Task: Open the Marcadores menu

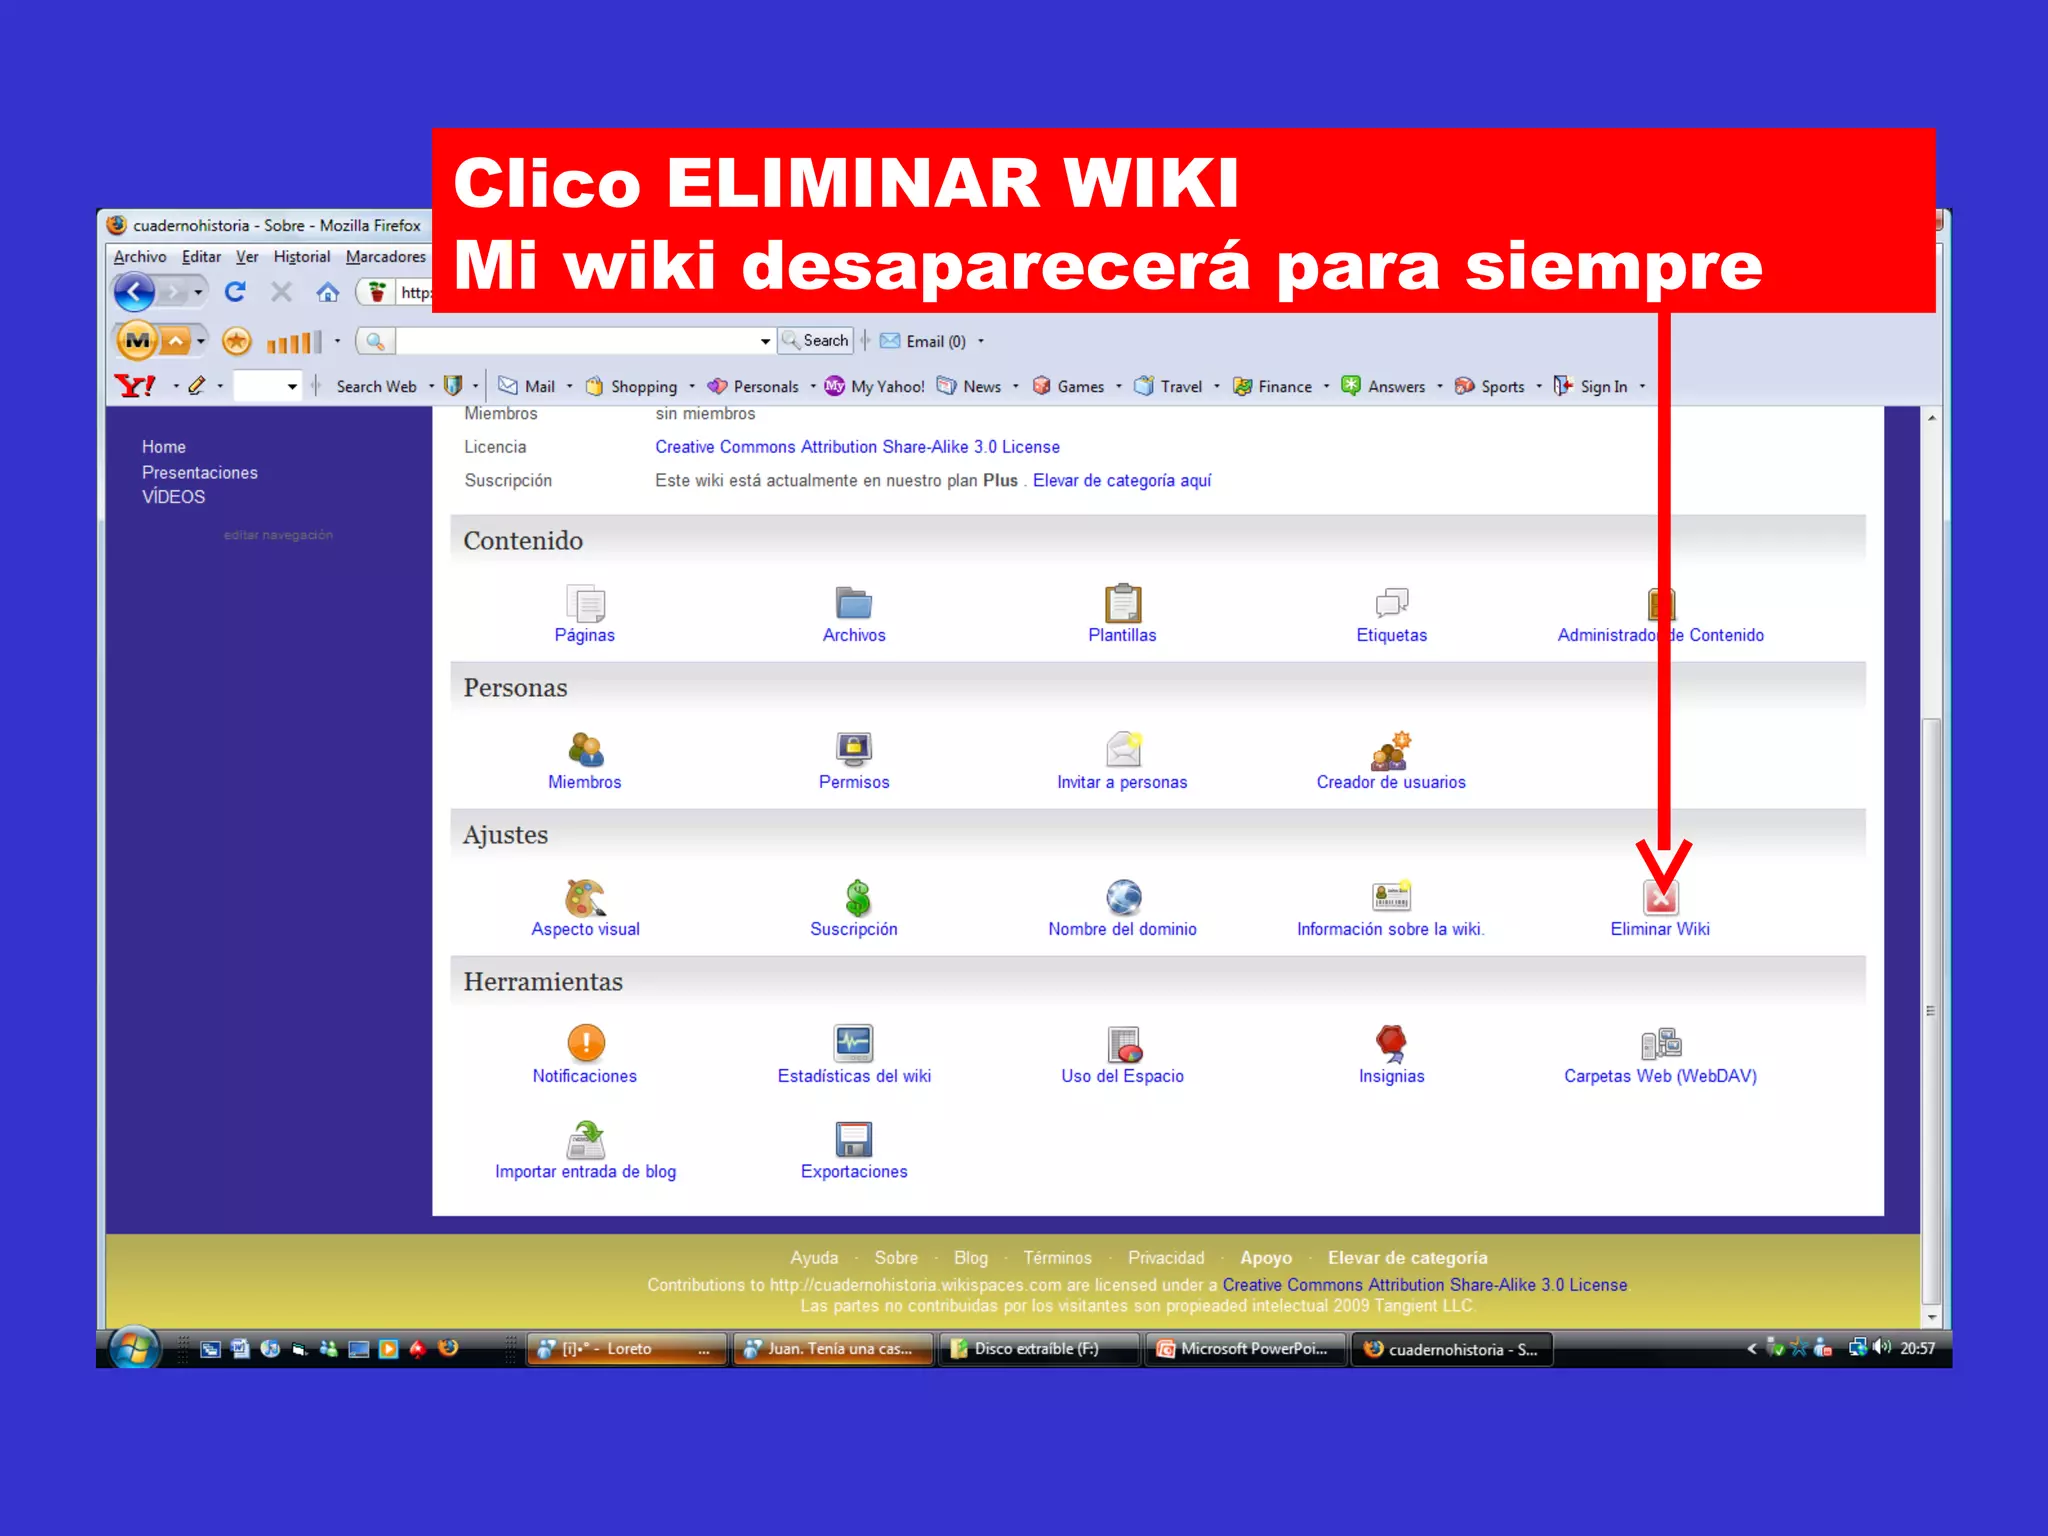Action: [x=386, y=257]
